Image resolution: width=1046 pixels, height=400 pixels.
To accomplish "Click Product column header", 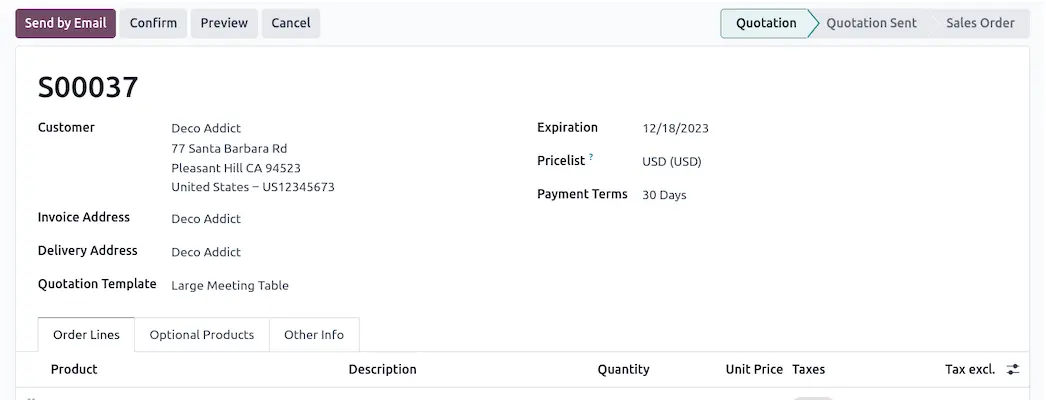I will [74, 369].
